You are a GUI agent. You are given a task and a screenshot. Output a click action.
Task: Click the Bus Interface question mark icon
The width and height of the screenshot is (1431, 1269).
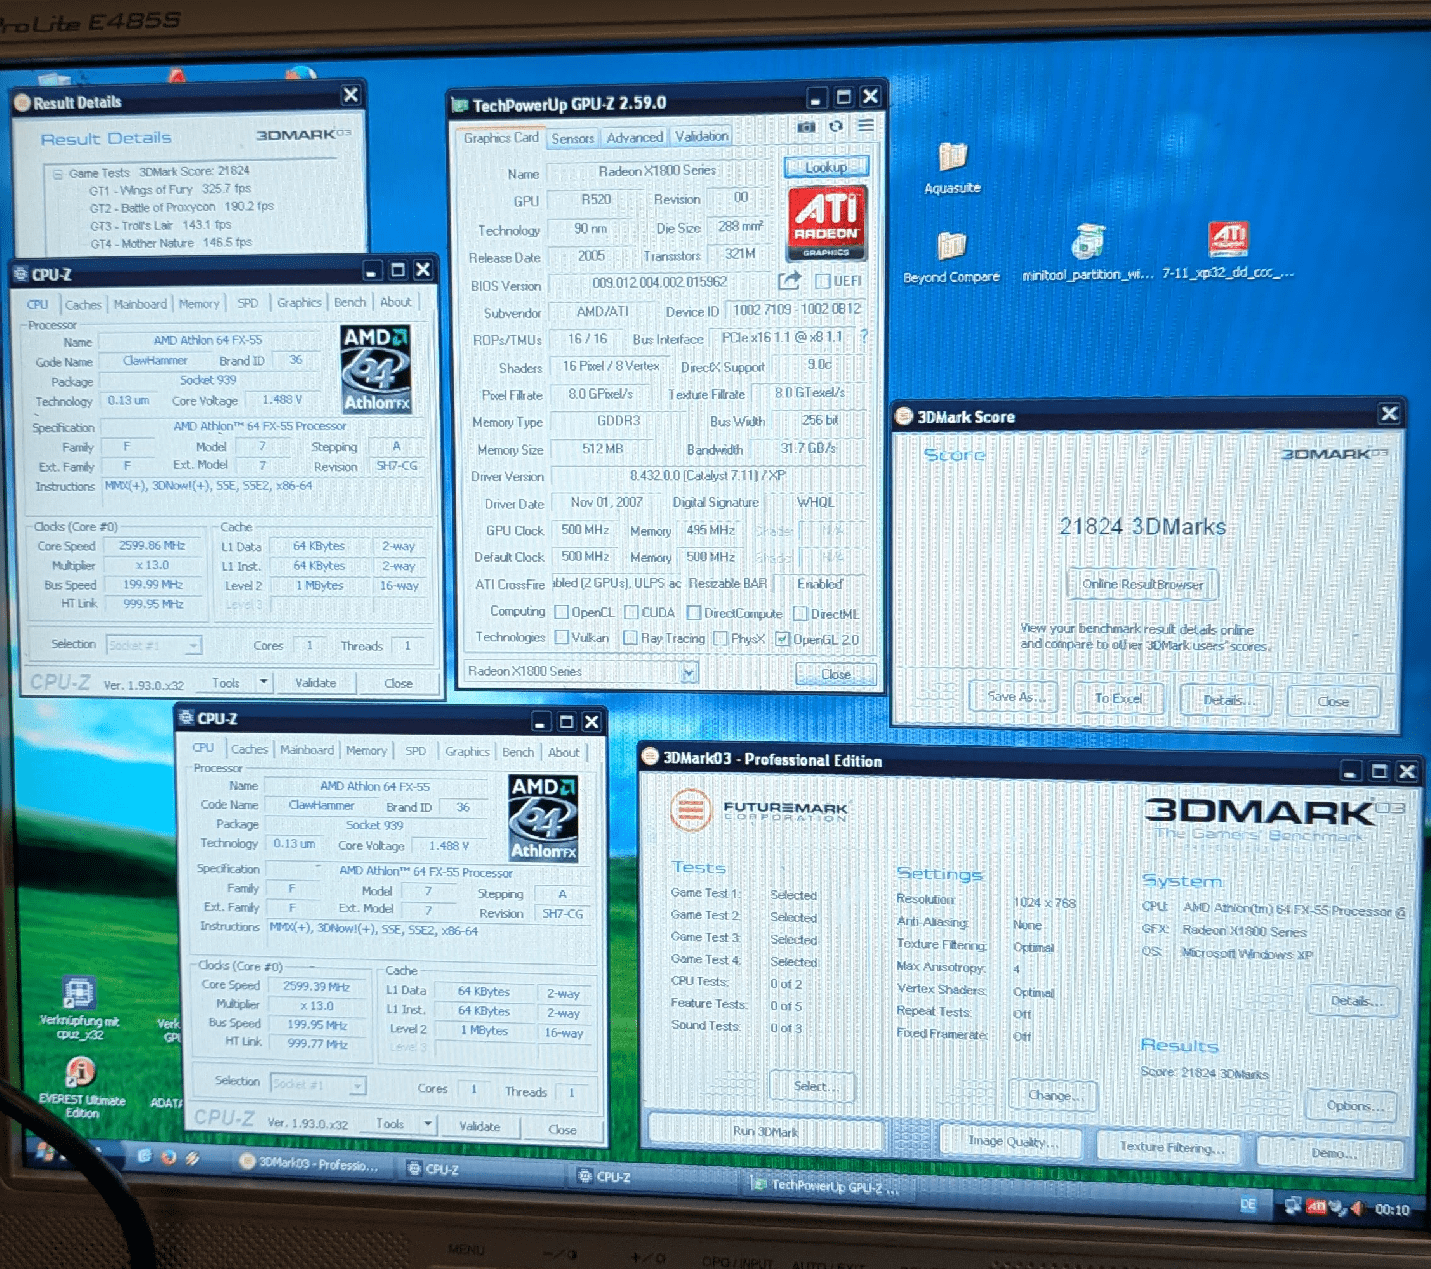pos(864,336)
